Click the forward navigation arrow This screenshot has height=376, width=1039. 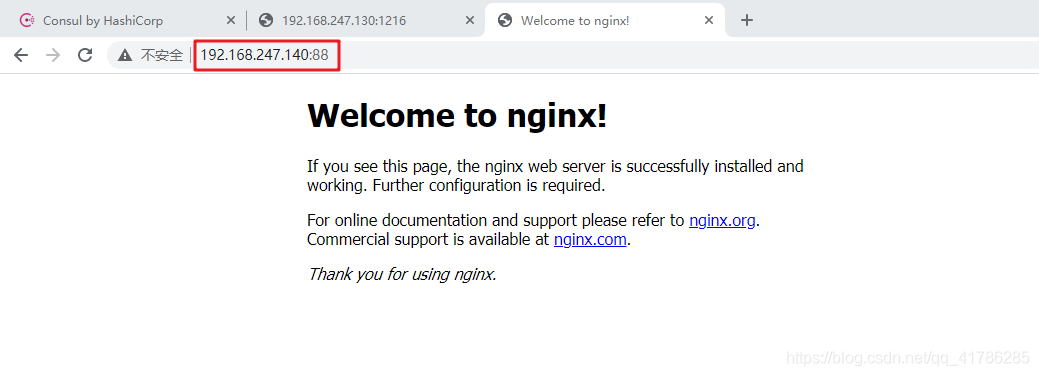tap(53, 55)
